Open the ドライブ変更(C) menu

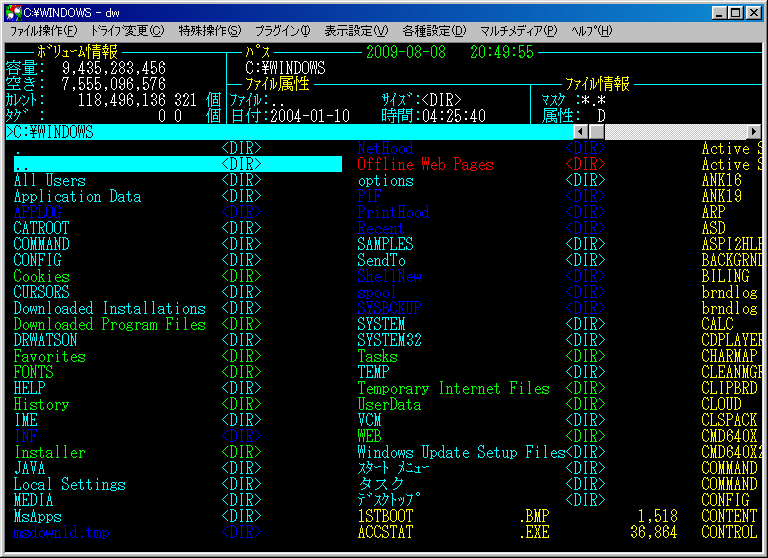click(127, 31)
